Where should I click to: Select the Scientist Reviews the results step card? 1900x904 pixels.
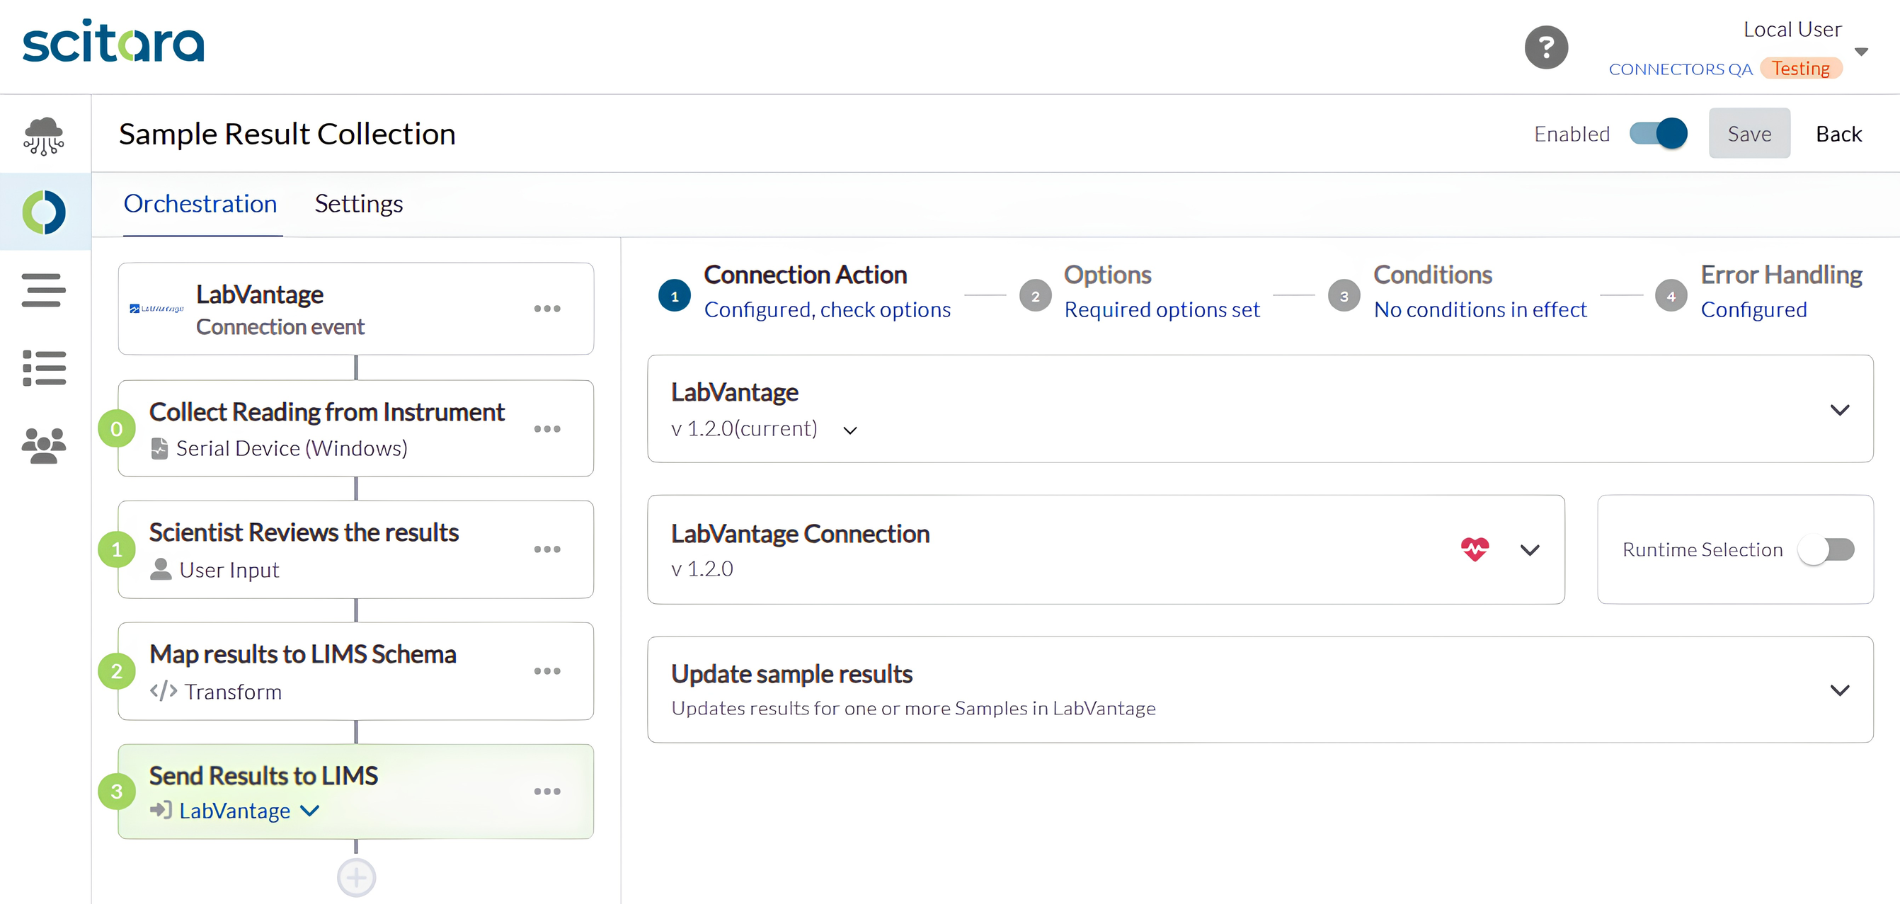pyautogui.click(x=356, y=549)
